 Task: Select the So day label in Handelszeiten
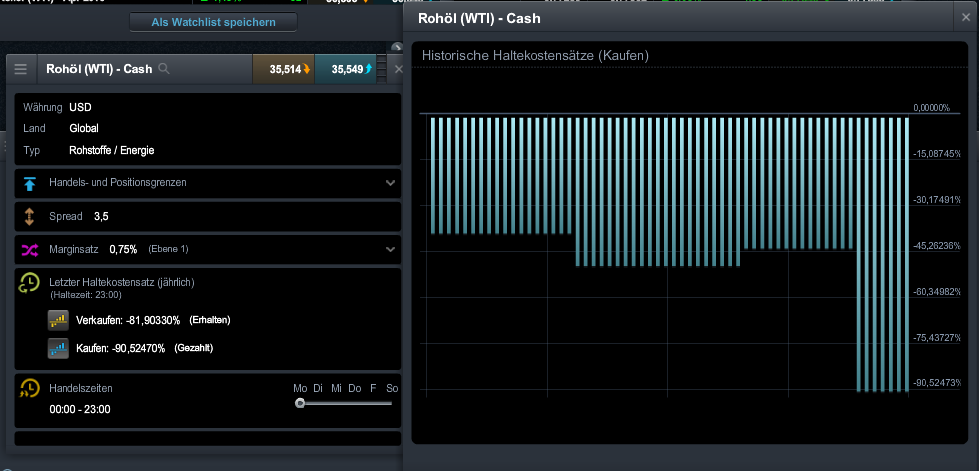[392, 388]
